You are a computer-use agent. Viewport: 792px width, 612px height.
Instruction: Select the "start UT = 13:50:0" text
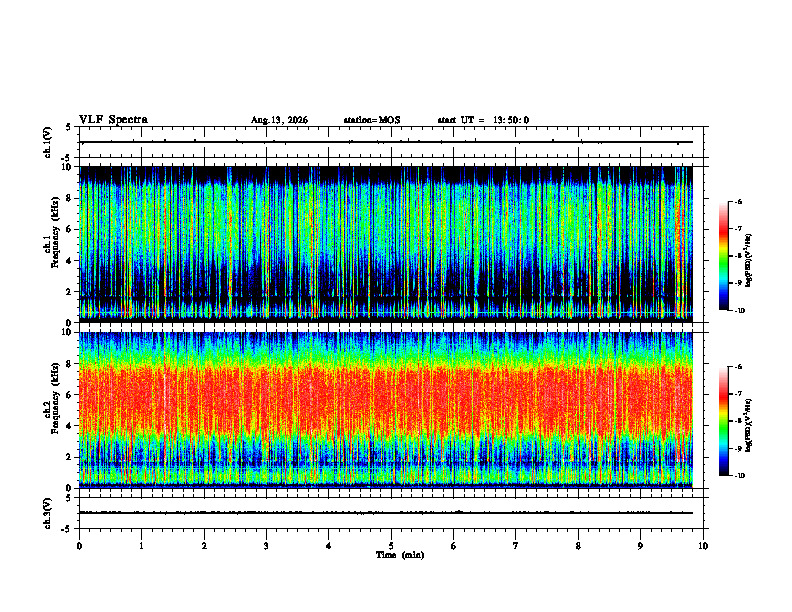point(483,120)
